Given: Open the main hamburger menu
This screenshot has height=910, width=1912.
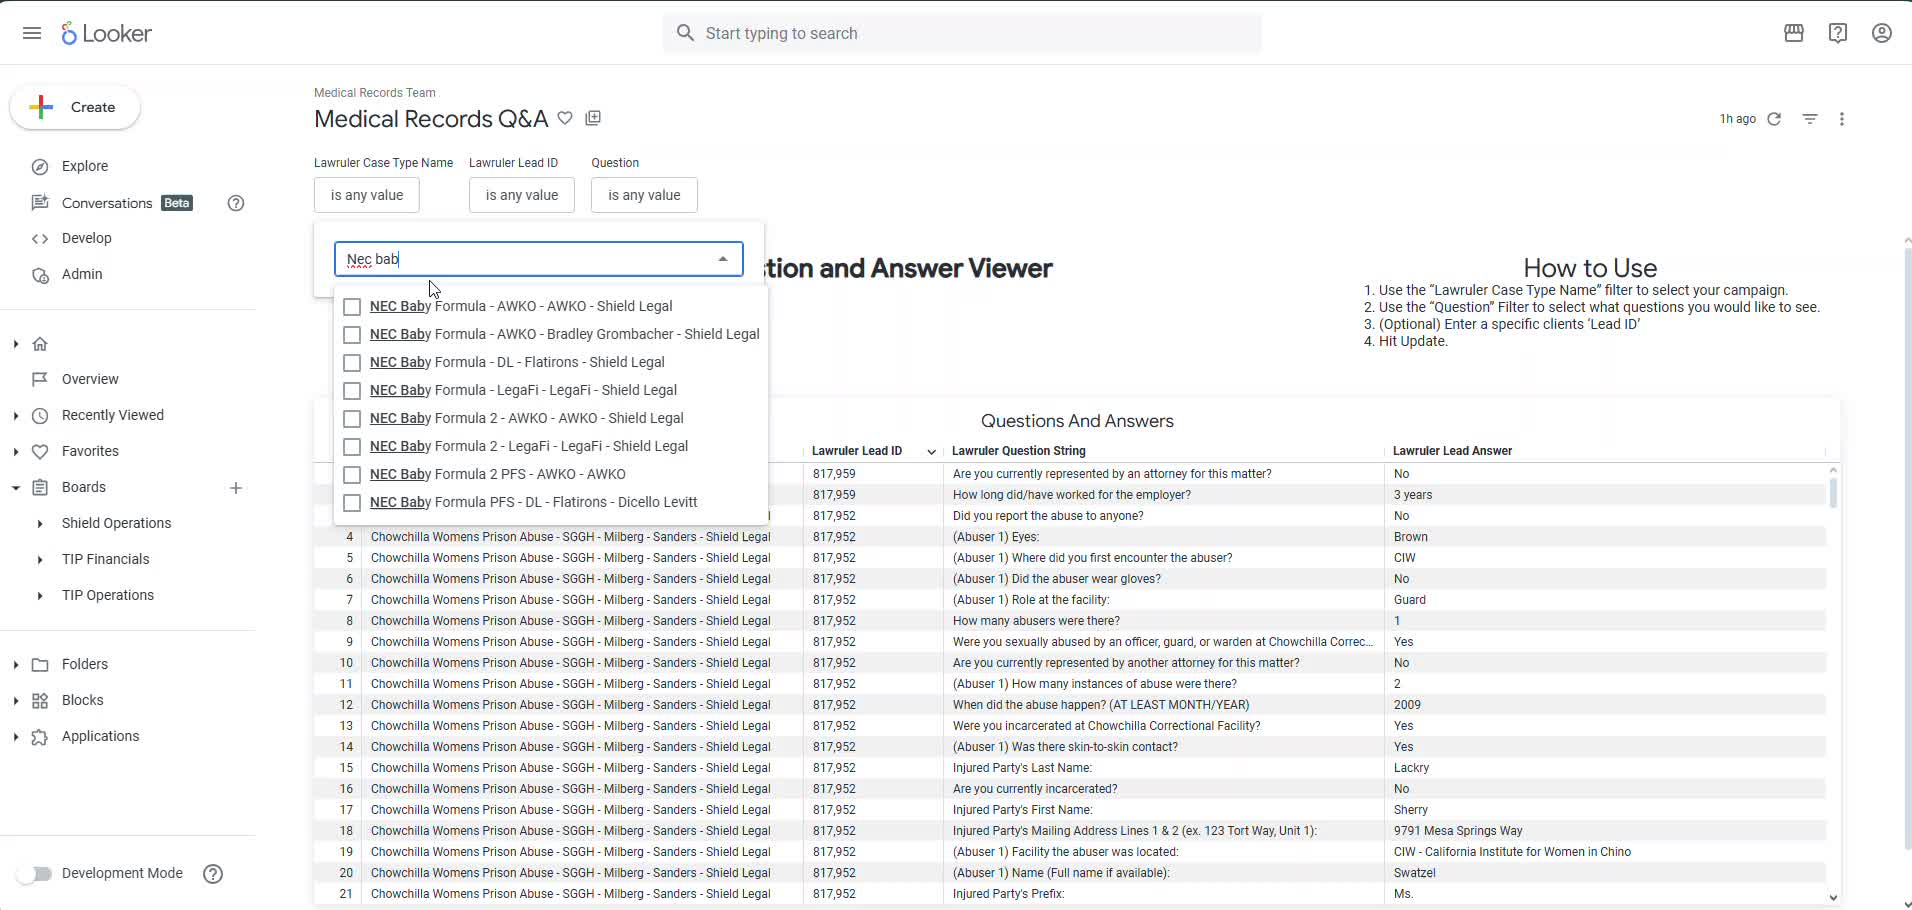Looking at the screenshot, I should [32, 33].
